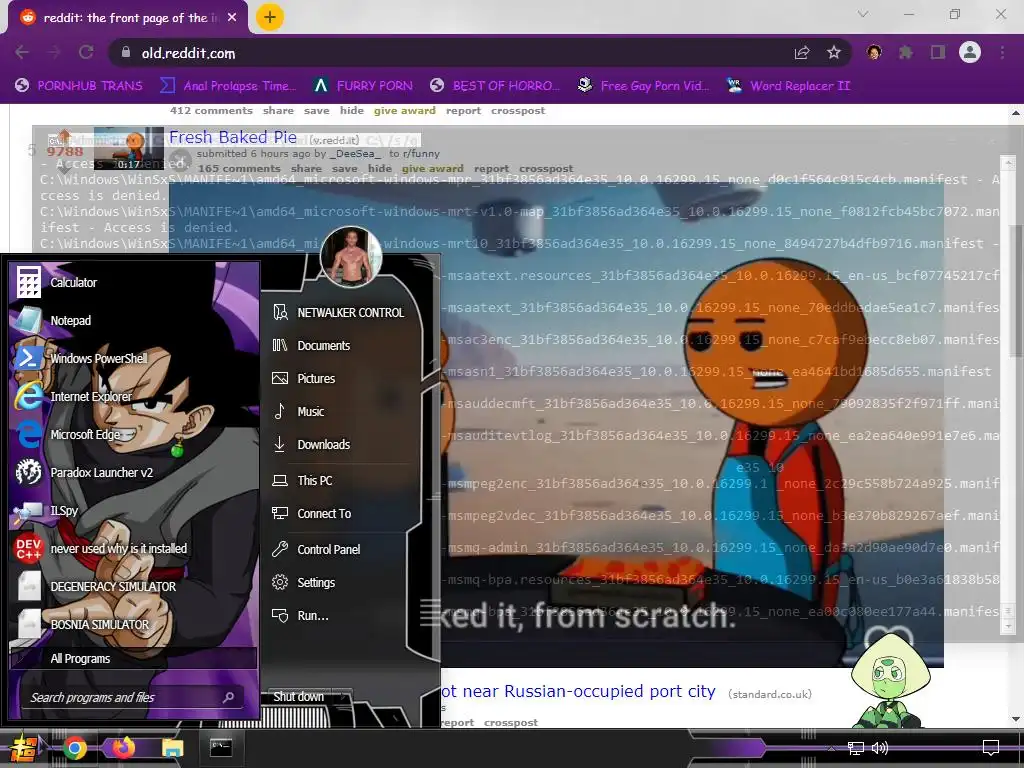
Task: Close the reddit tab
Action: 232,18
